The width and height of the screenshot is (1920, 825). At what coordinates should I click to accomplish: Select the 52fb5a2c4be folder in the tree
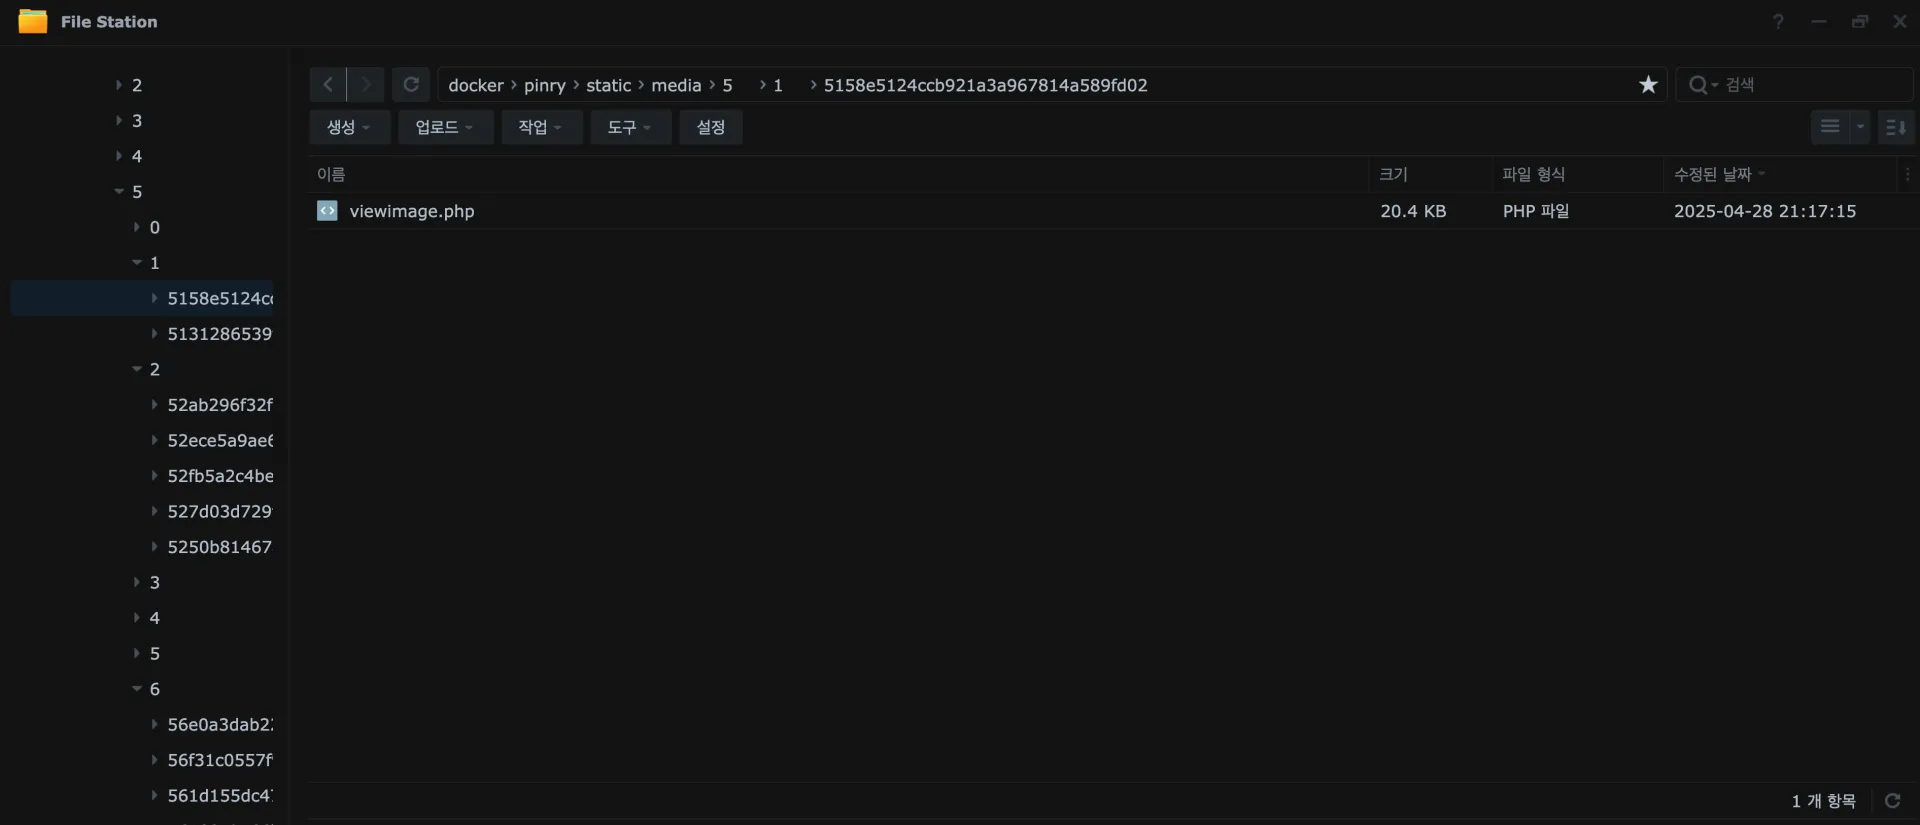click(x=220, y=475)
